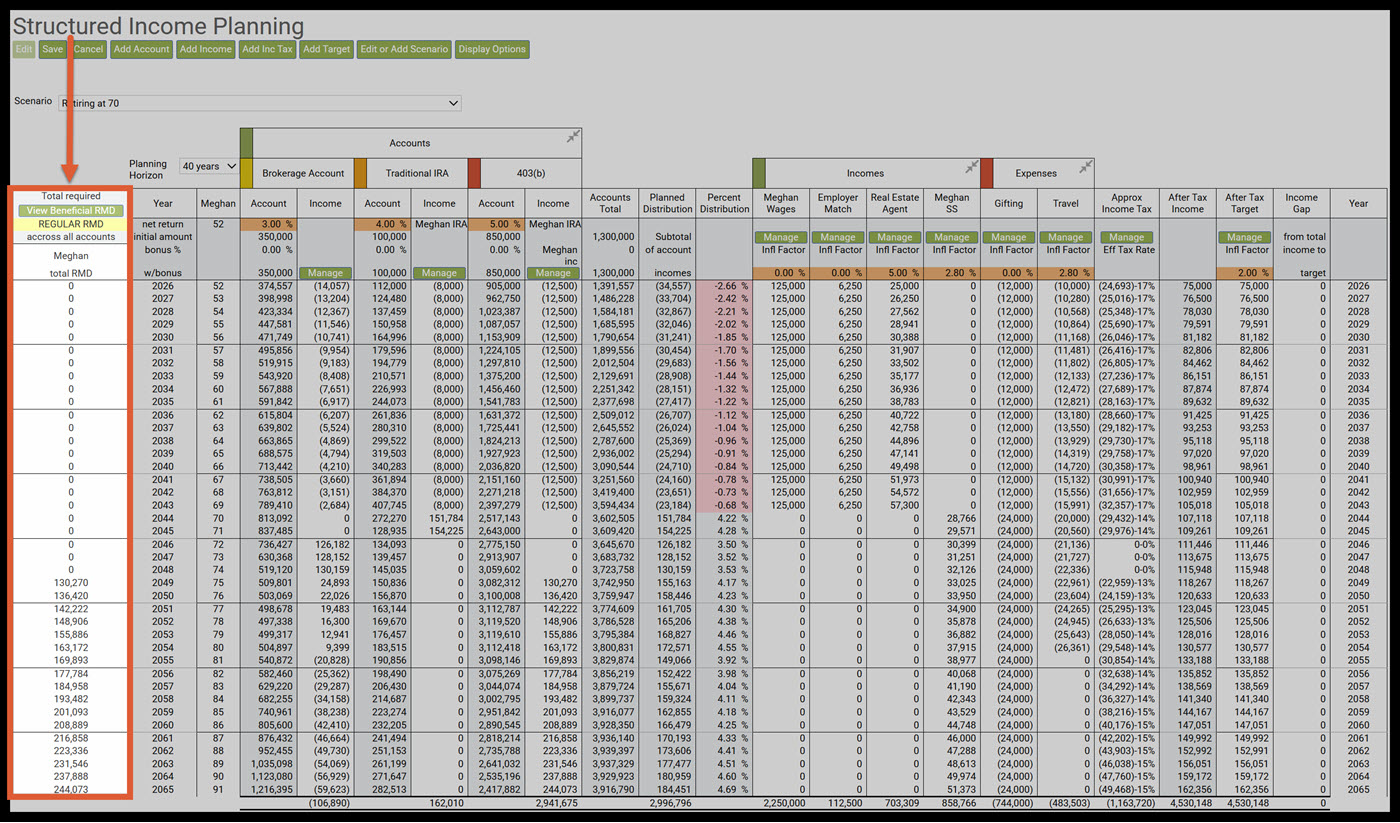The width and height of the screenshot is (1400, 823).
Task: Click the View Beneficial RMD button
Action: pyautogui.click(x=70, y=211)
